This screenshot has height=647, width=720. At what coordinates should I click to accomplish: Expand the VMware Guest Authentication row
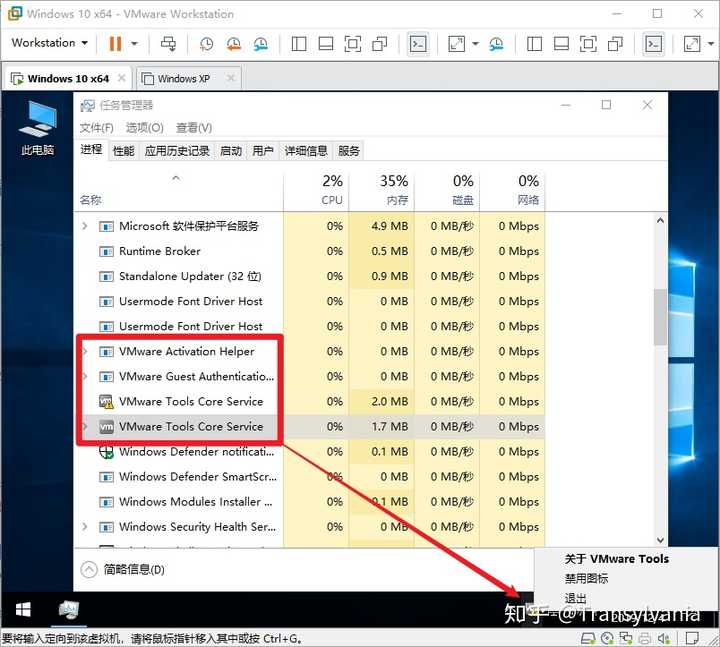pos(84,377)
